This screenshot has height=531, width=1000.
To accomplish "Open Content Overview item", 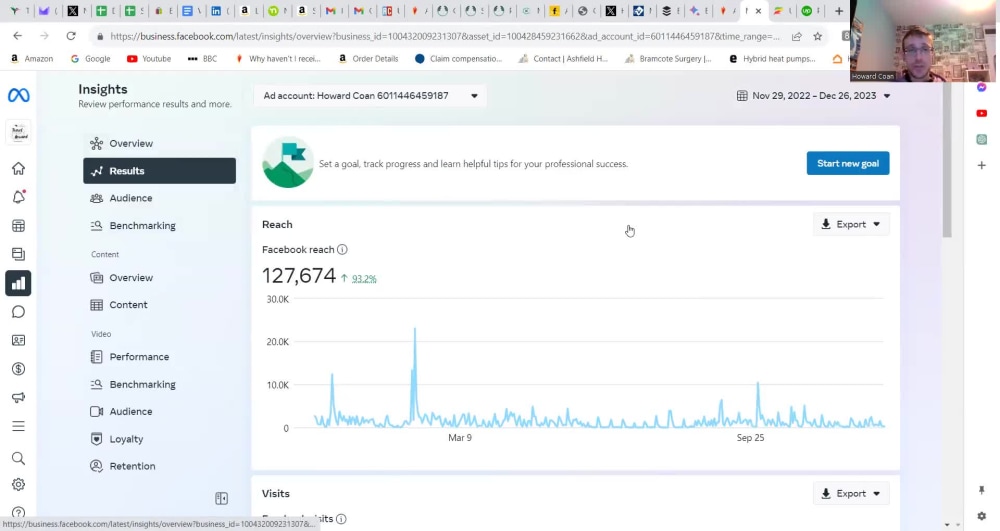I will 159,278.
